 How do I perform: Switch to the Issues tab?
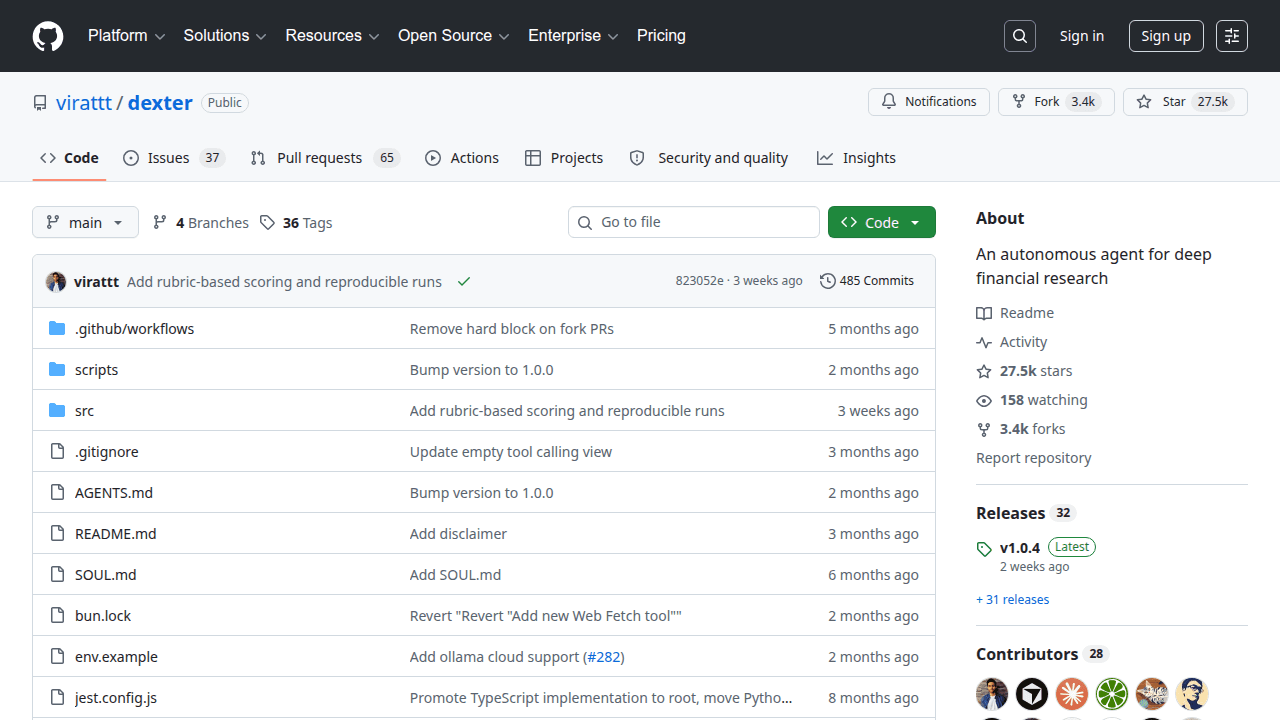pos(174,158)
